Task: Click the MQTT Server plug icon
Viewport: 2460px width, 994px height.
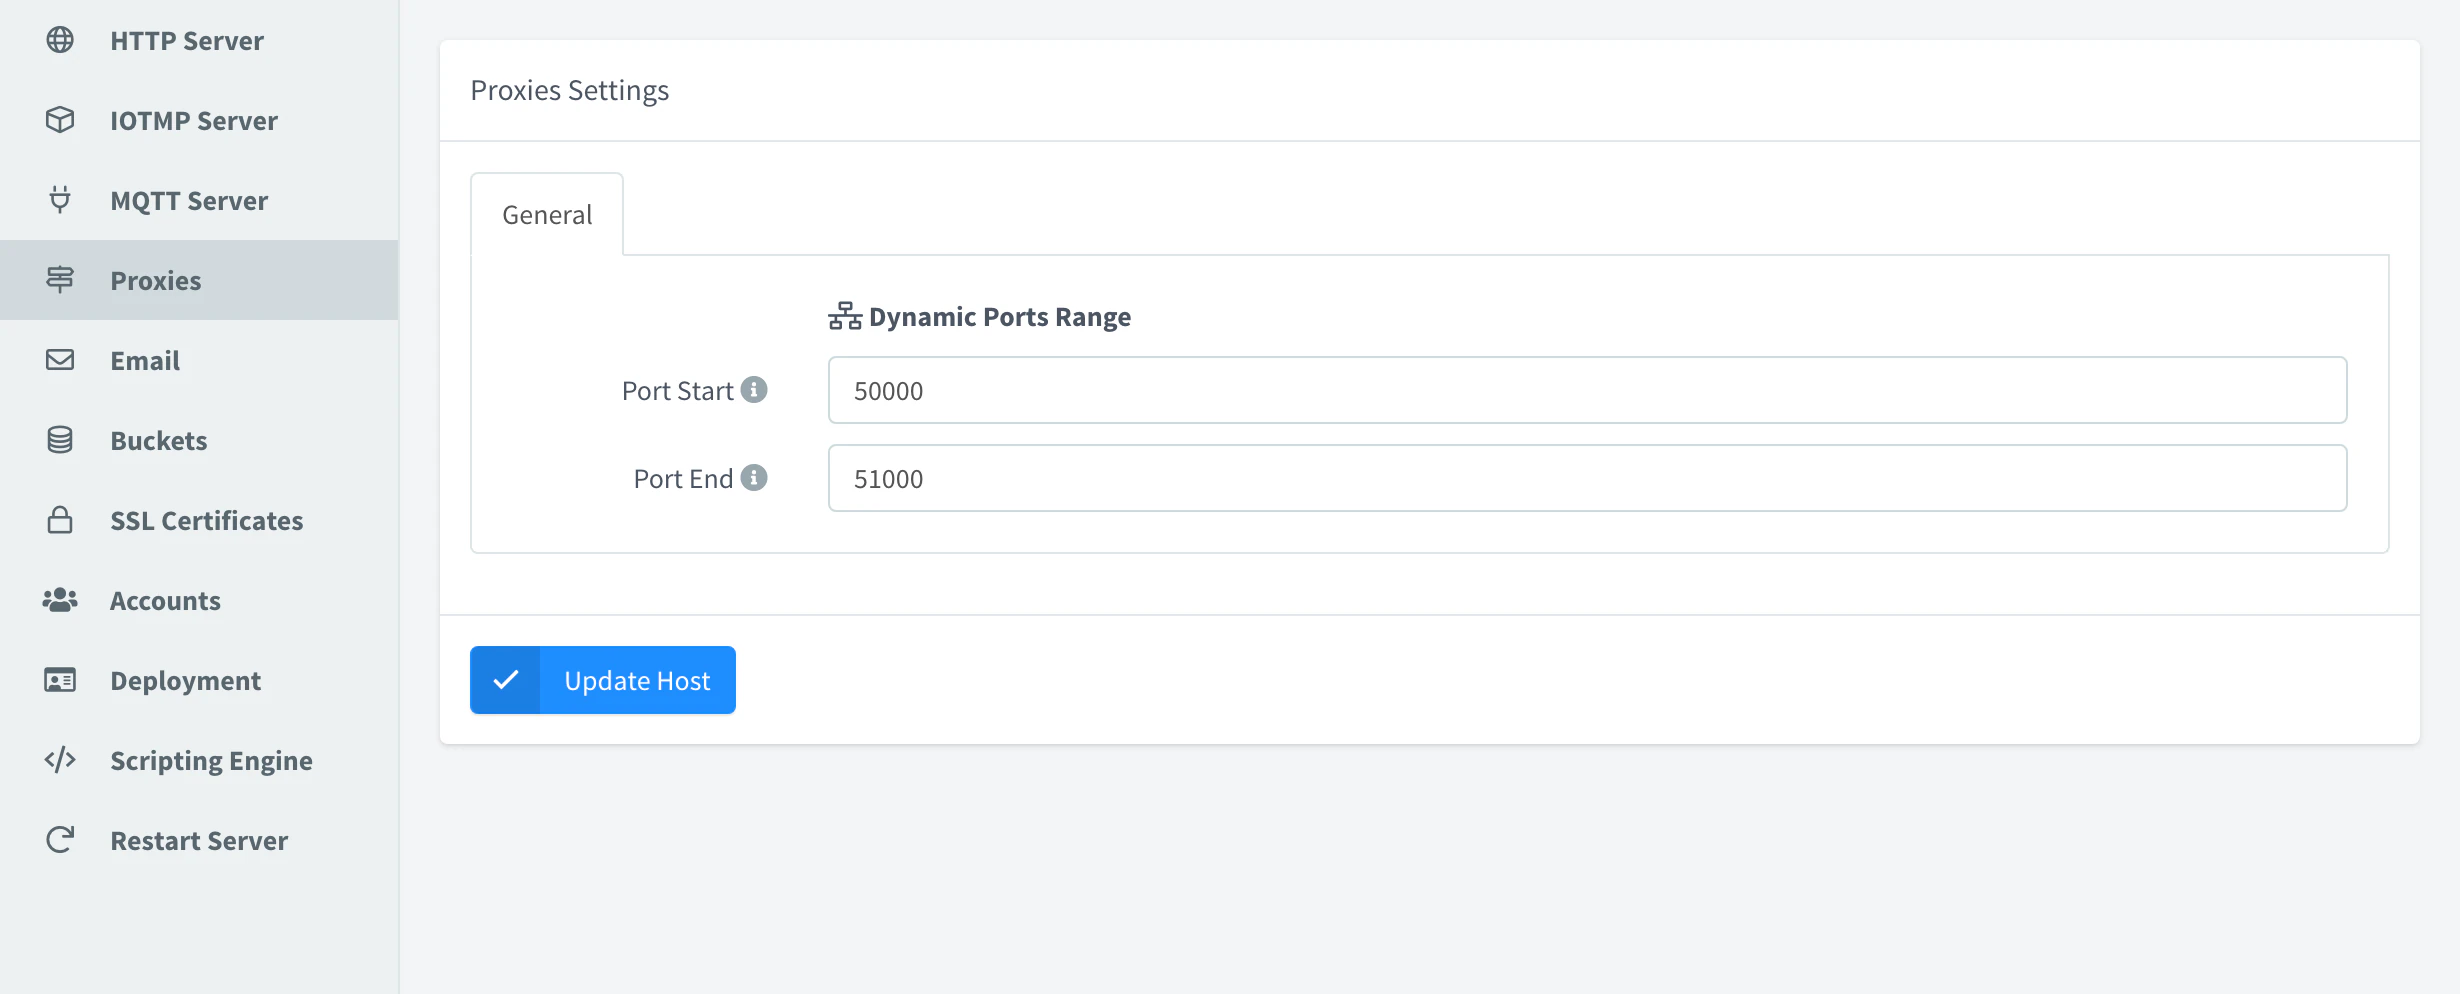Action: coord(60,200)
